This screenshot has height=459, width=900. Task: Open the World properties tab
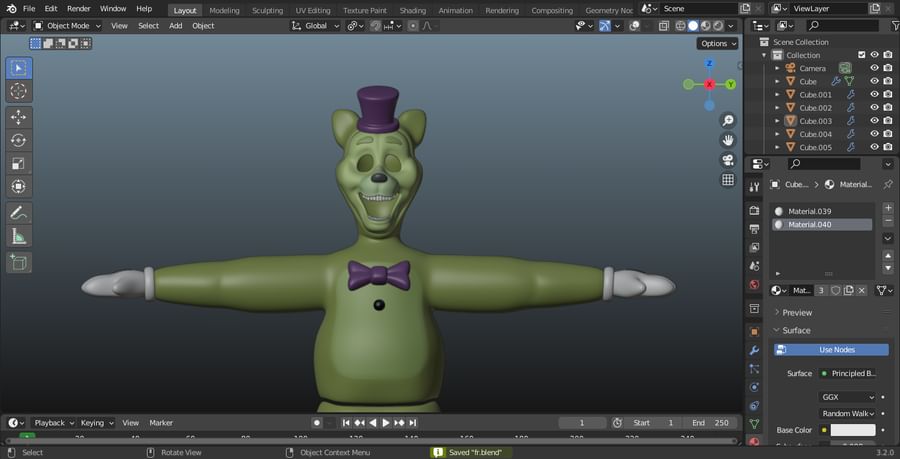(x=754, y=285)
